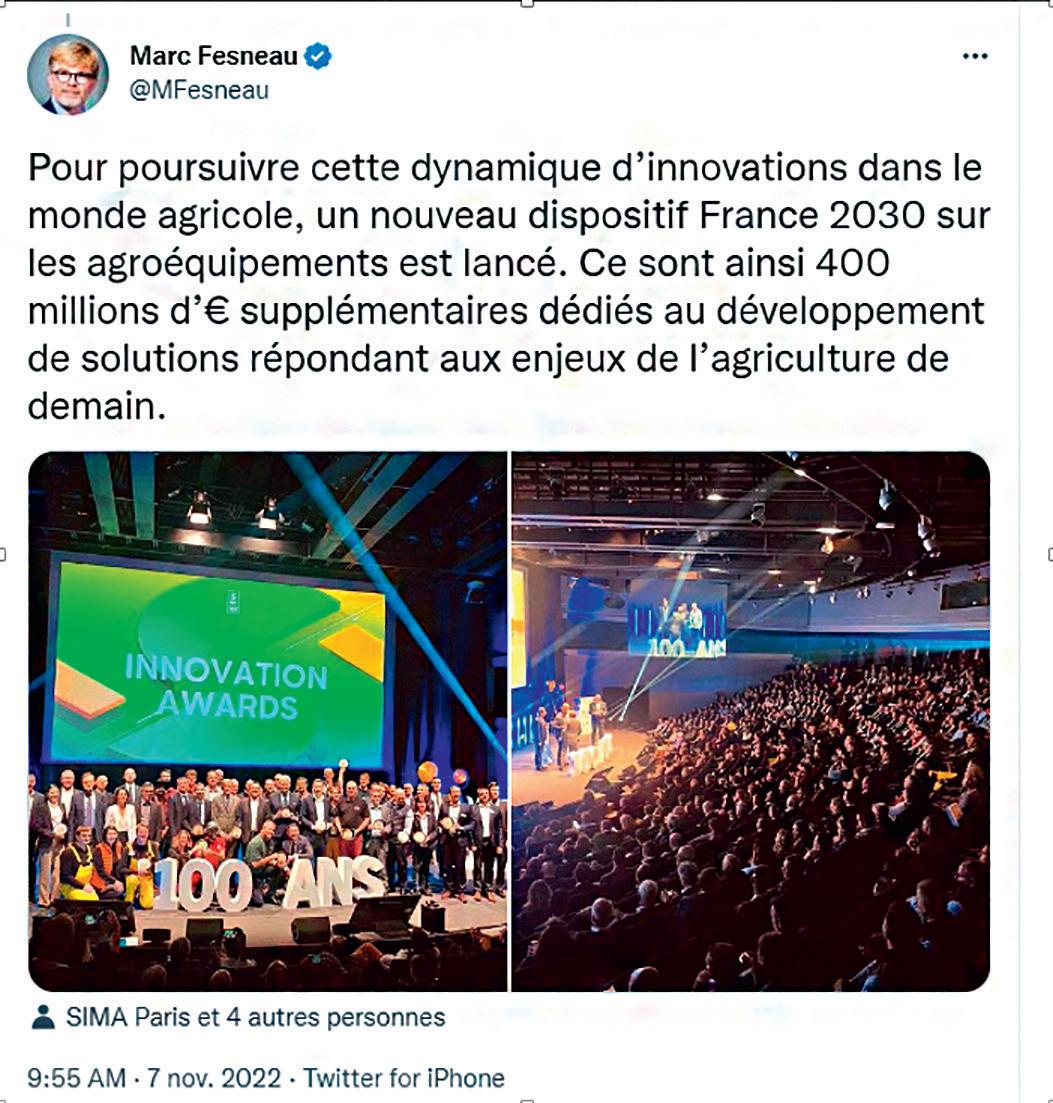Click the blue verified badge
The height and width of the screenshot is (1103, 1053).
(318, 56)
